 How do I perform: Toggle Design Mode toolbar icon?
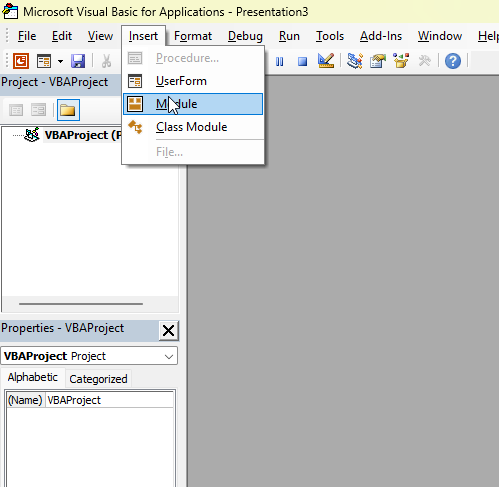(326, 61)
